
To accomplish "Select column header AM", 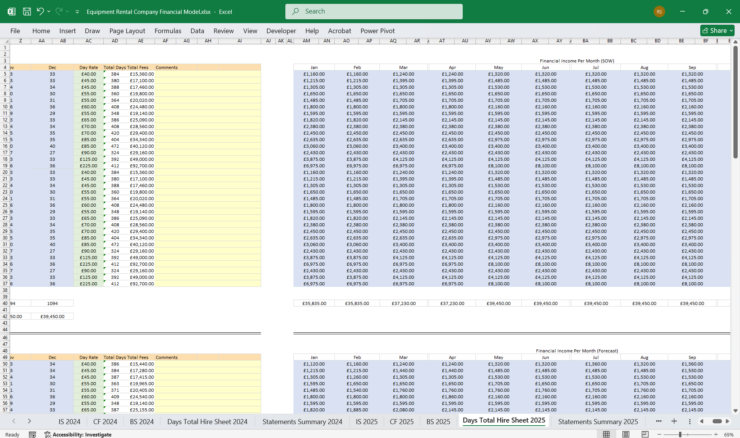I will [x=306, y=41].
